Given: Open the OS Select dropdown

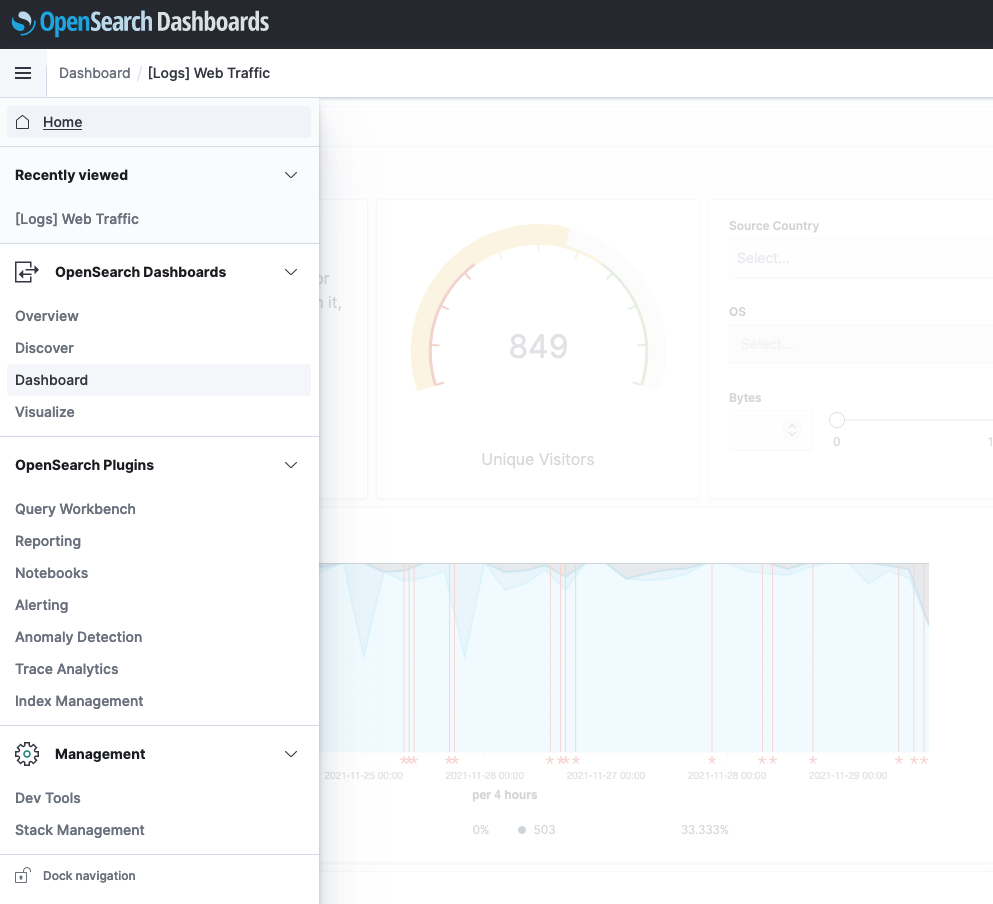Looking at the screenshot, I should pyautogui.click(x=862, y=344).
